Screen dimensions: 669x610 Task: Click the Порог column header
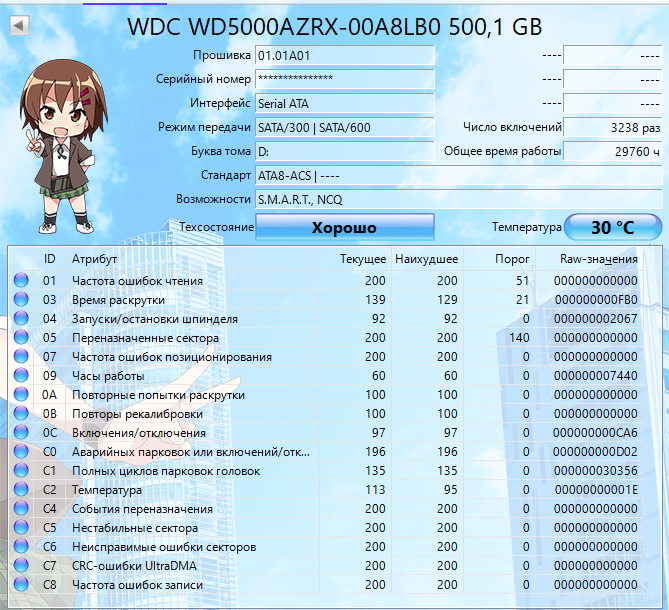tap(499, 259)
